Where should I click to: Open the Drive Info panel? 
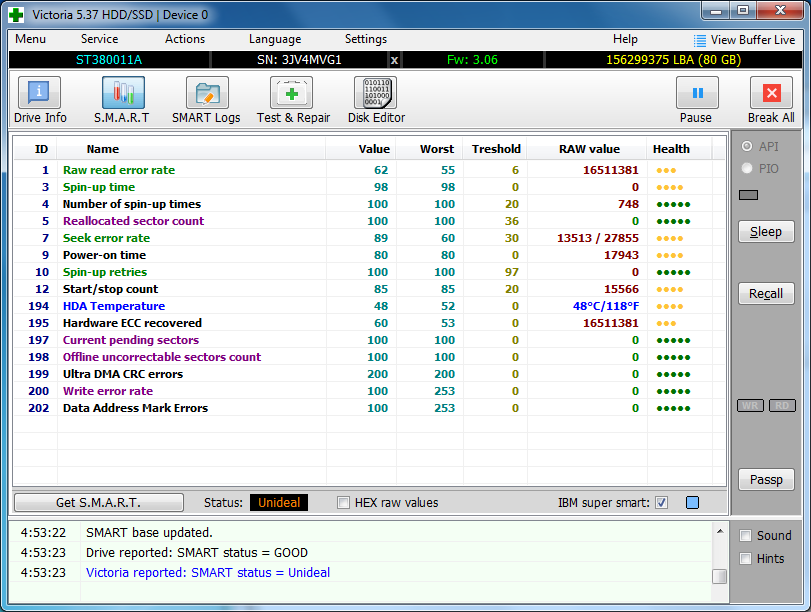click(40, 100)
